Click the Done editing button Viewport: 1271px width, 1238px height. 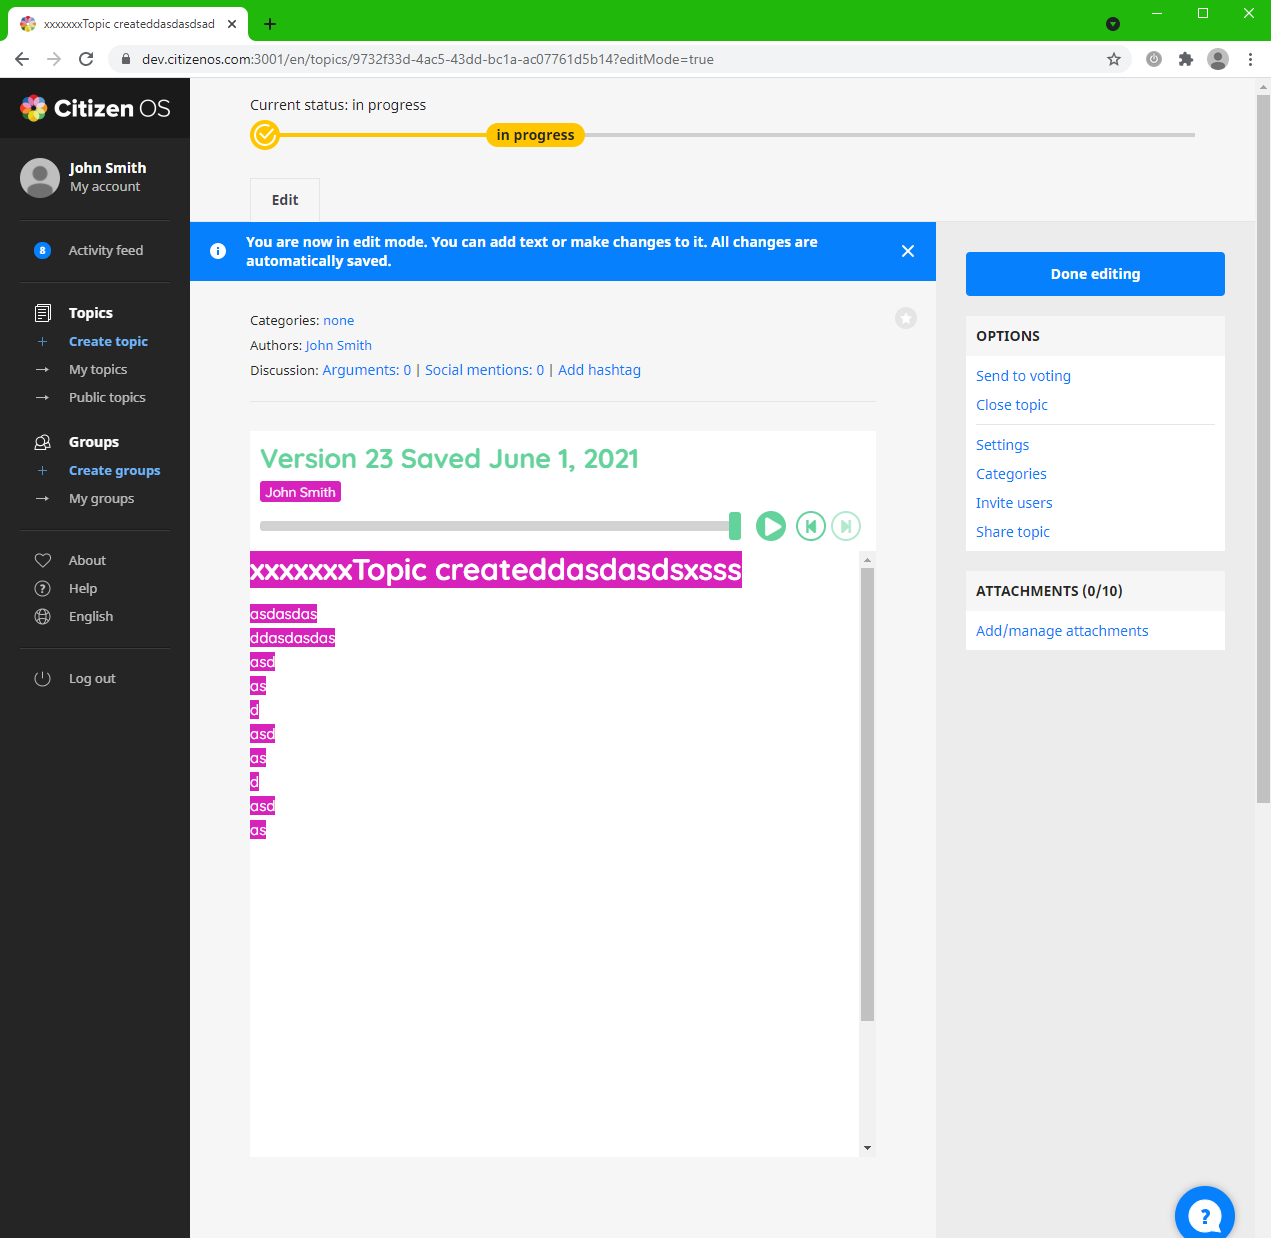click(1094, 273)
